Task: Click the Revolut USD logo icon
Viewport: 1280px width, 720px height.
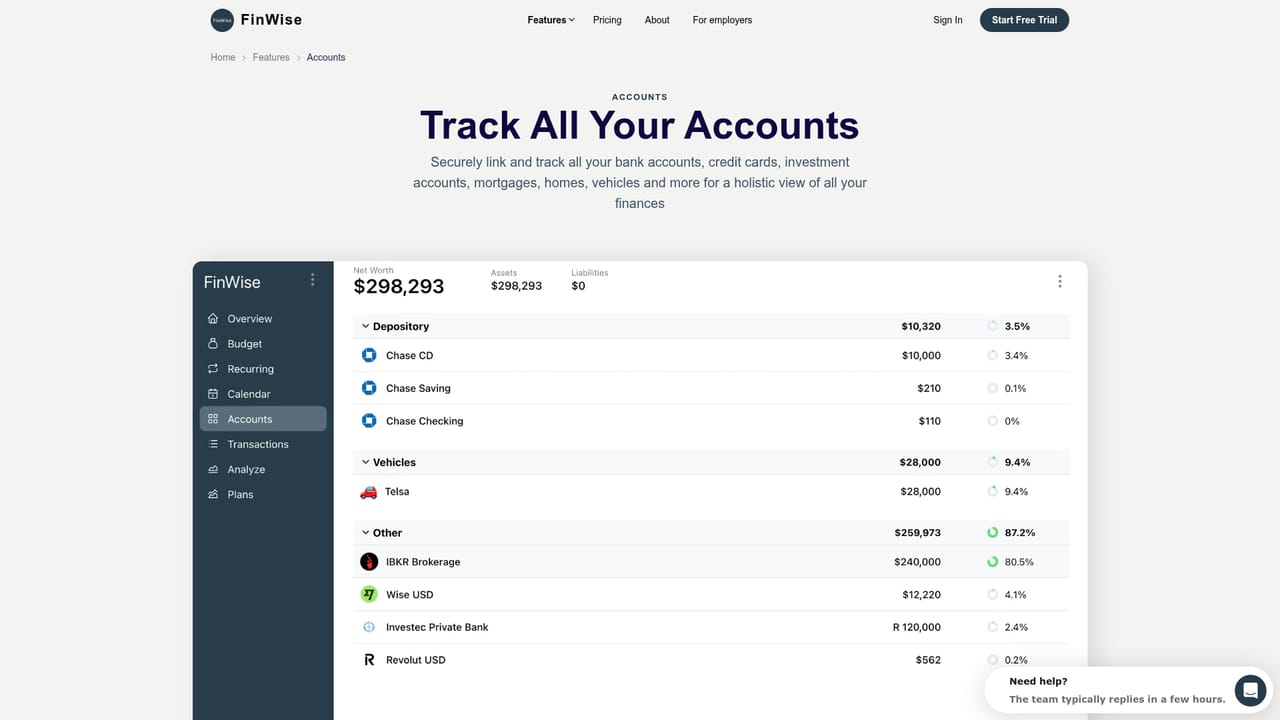Action: (369, 660)
